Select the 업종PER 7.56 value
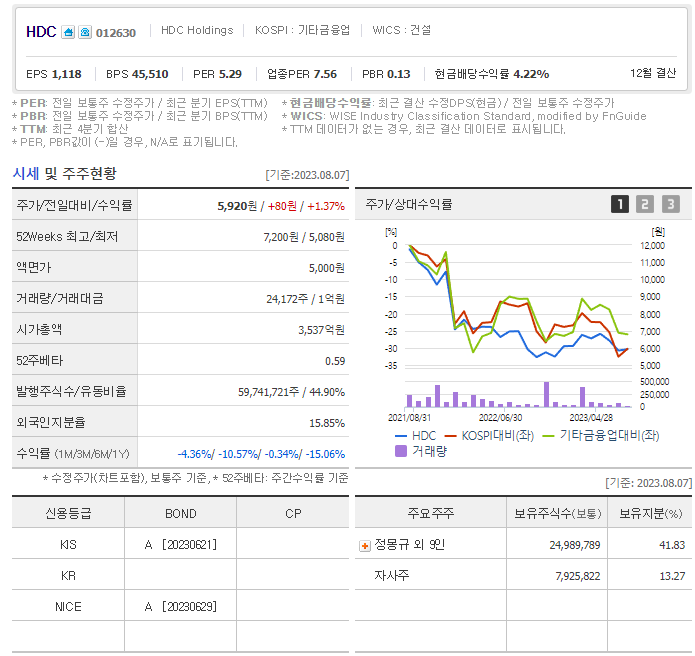Image resolution: width=695 pixels, height=656 pixels. [302, 74]
